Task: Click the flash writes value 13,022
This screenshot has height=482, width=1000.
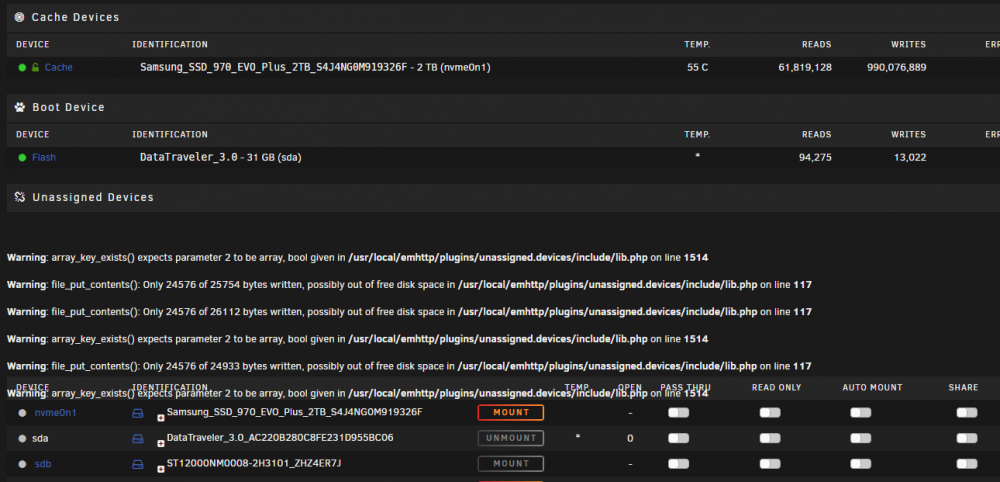Action: click(910, 157)
